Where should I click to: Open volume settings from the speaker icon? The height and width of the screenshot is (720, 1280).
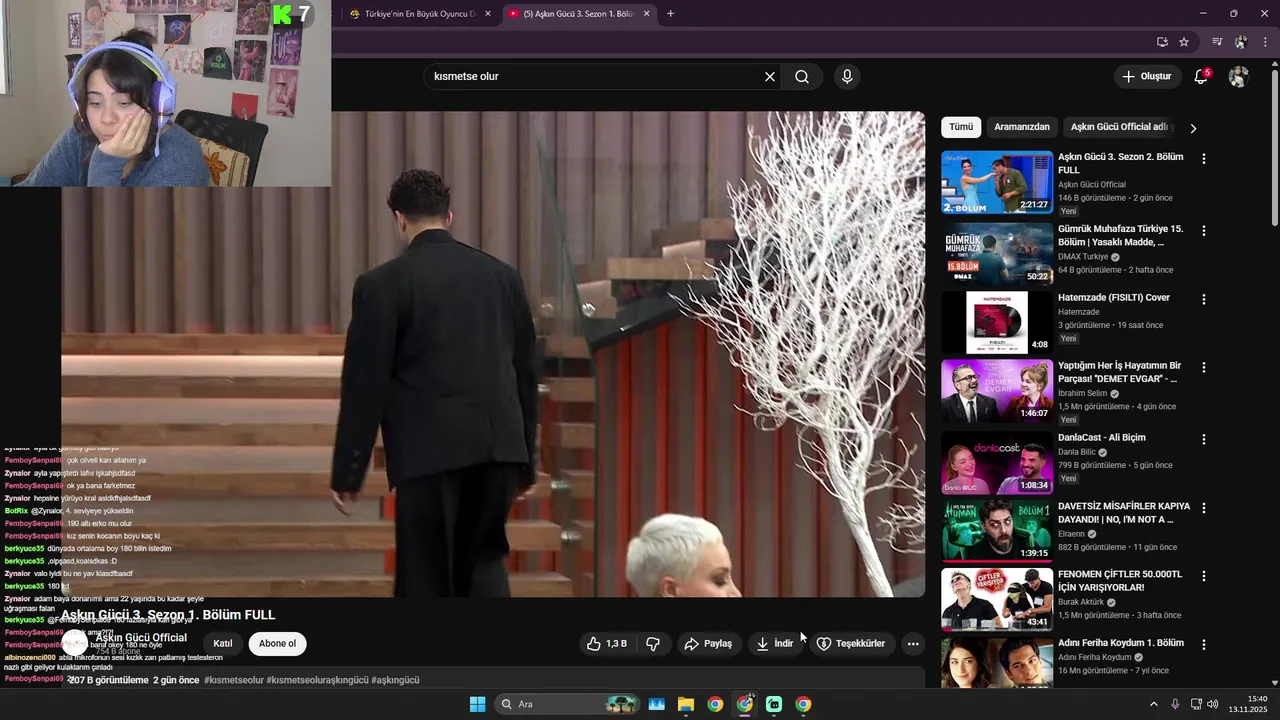pyautogui.click(x=1213, y=704)
